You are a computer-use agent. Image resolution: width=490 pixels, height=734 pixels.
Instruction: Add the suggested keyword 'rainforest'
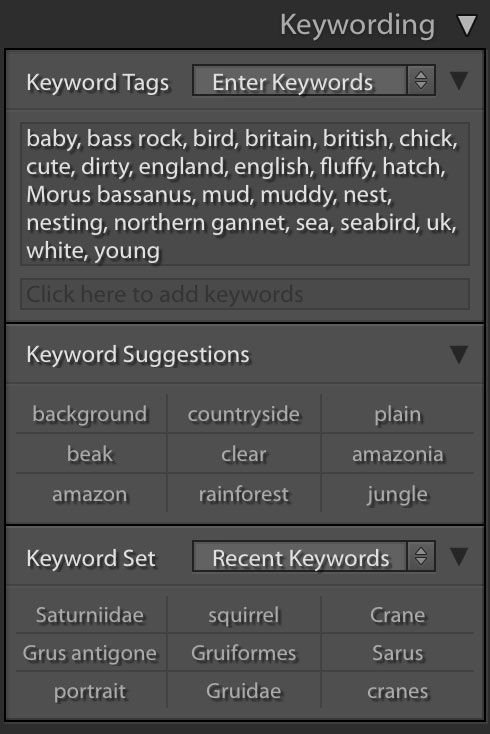click(244, 494)
